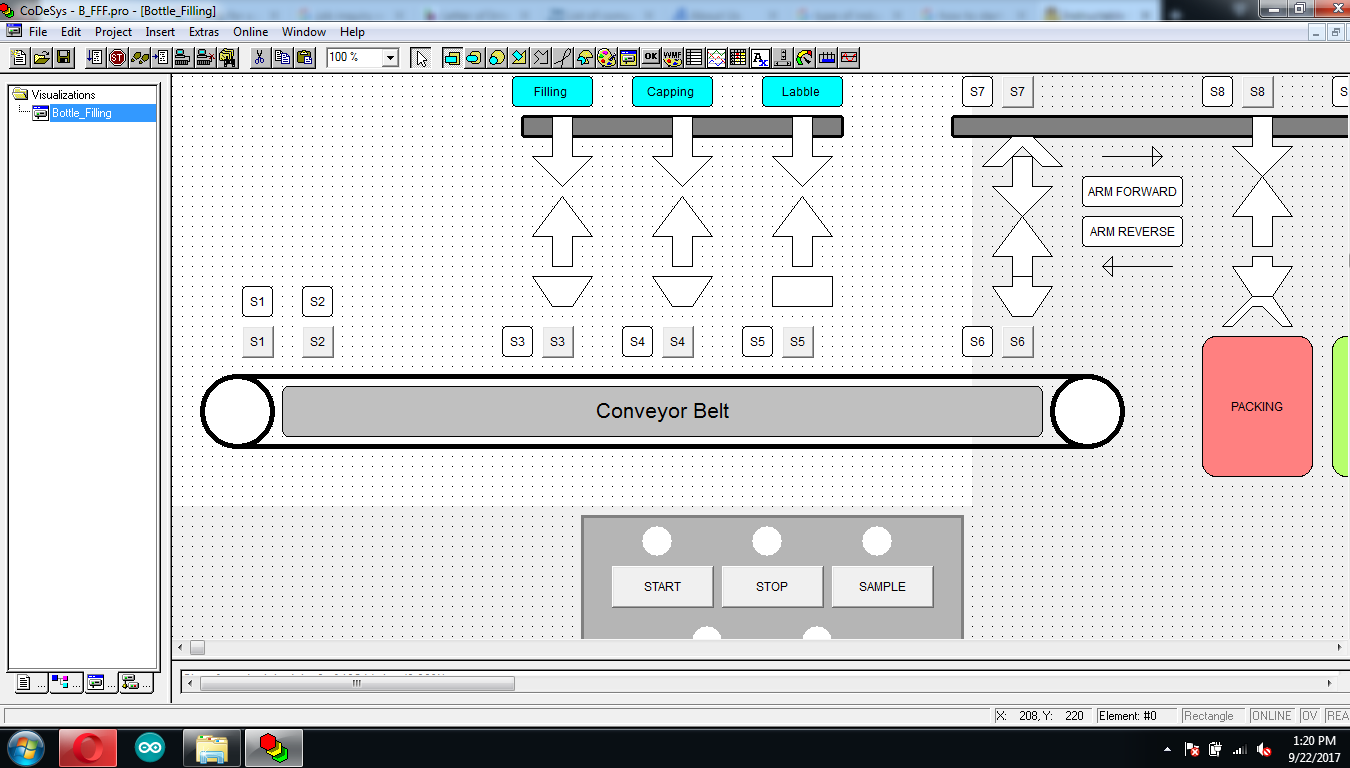1350x768 pixels.
Task: Open the Extras menu
Action: 203,31
